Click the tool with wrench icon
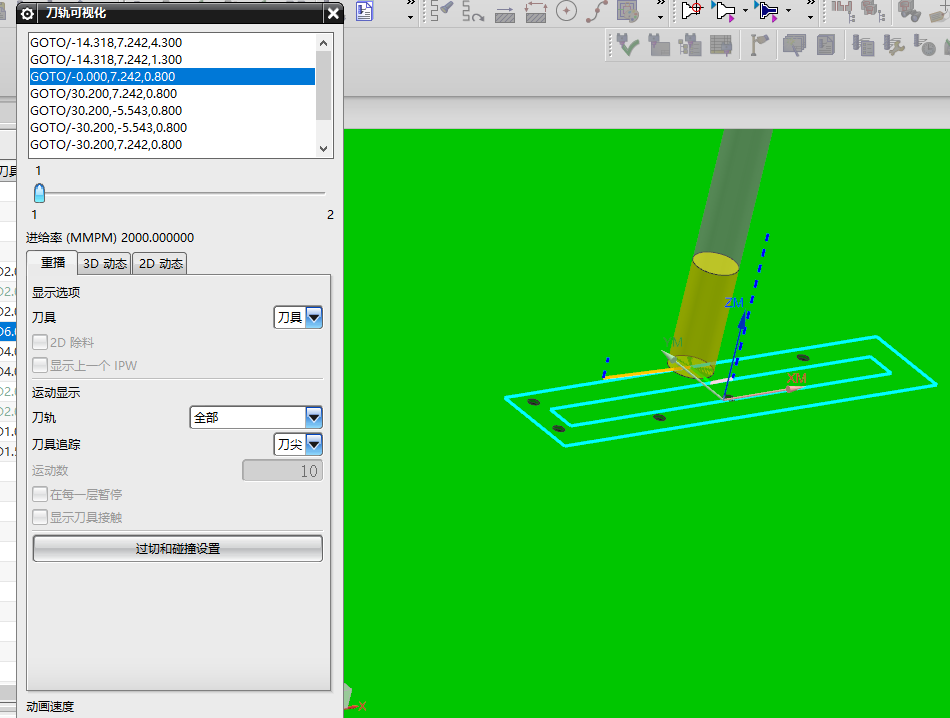The height and width of the screenshot is (718, 950). tap(894, 45)
